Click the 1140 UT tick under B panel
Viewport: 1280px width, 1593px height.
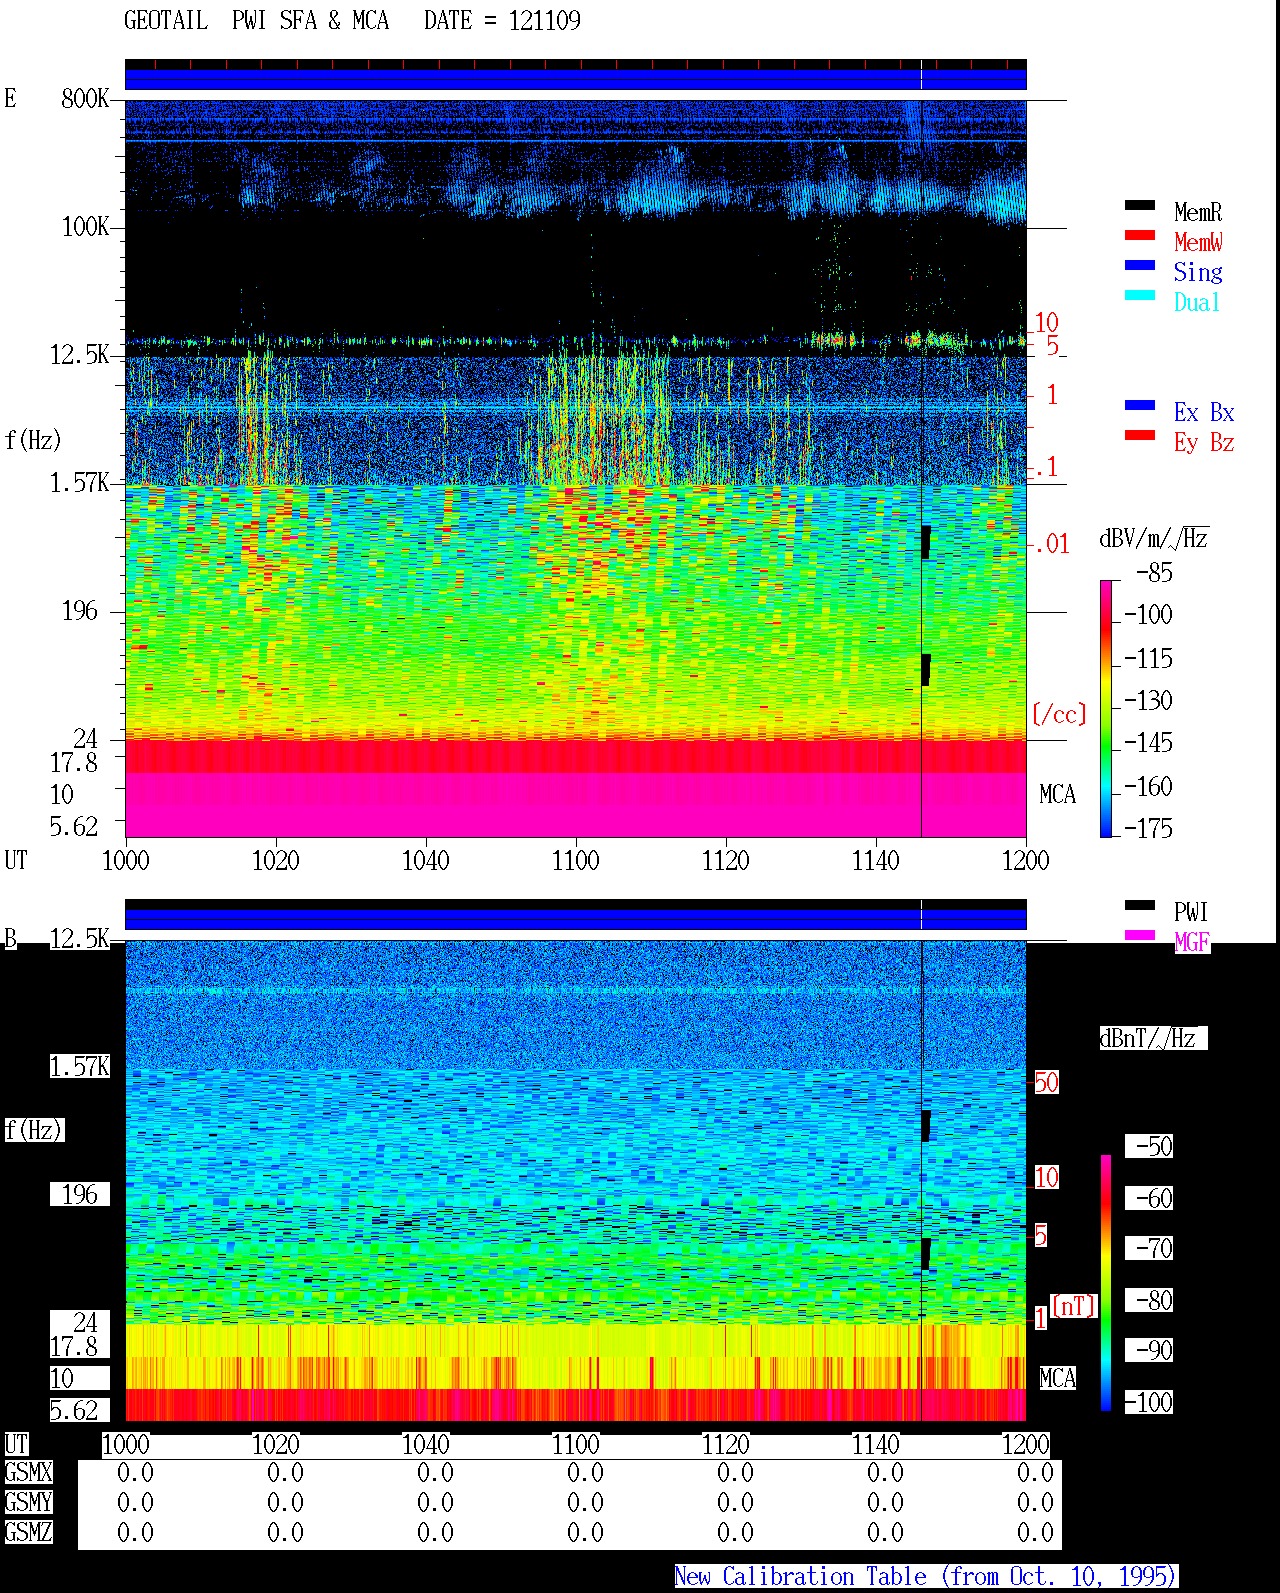(875, 1444)
